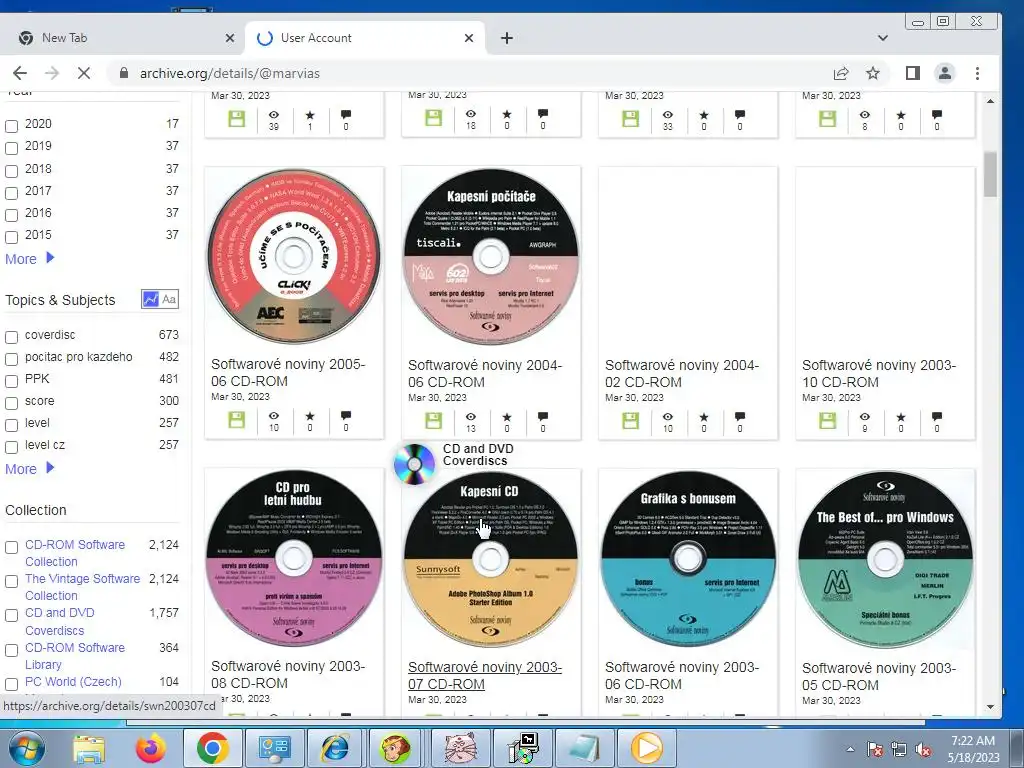This screenshot has height=768, width=1024.
Task: Open the browser side panel
Action: click(x=913, y=73)
